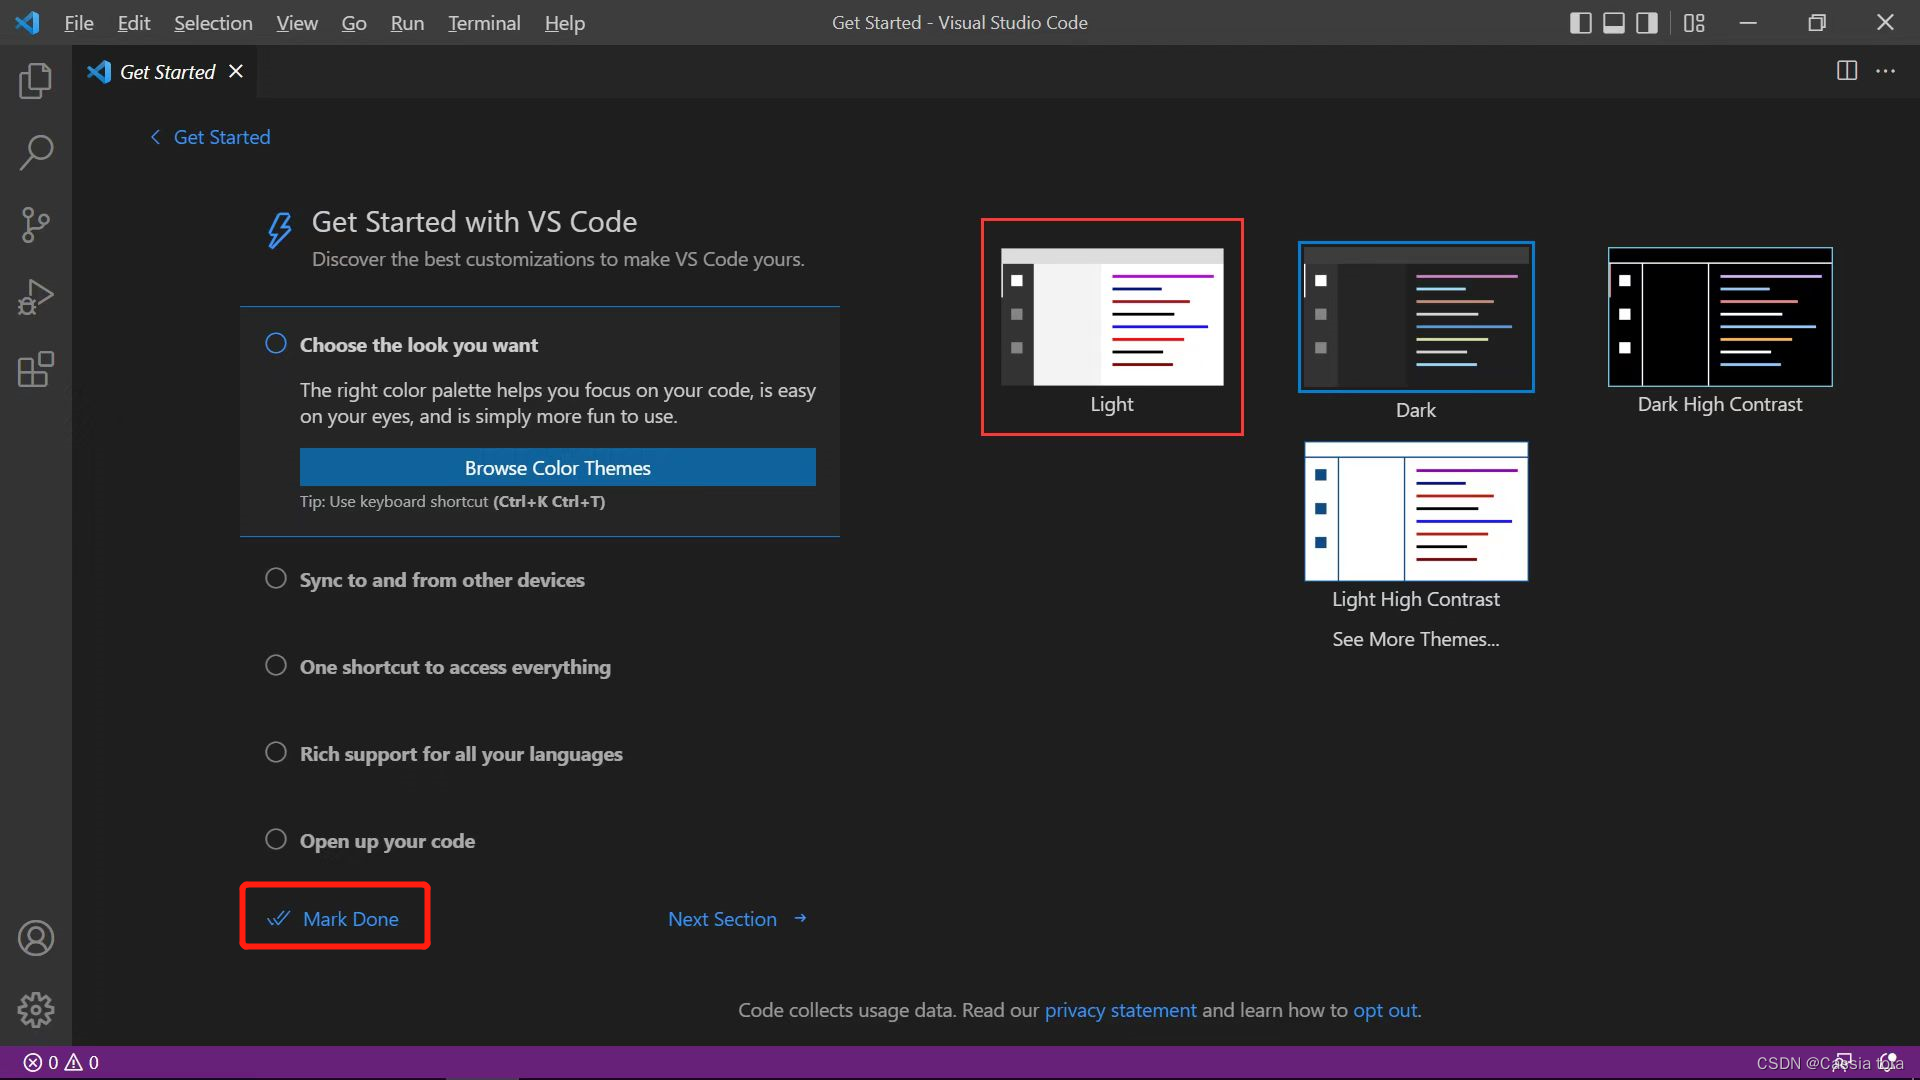This screenshot has width=1920, height=1080.
Task: Click the 'Browse Color Themes' button
Action: pyautogui.click(x=556, y=467)
